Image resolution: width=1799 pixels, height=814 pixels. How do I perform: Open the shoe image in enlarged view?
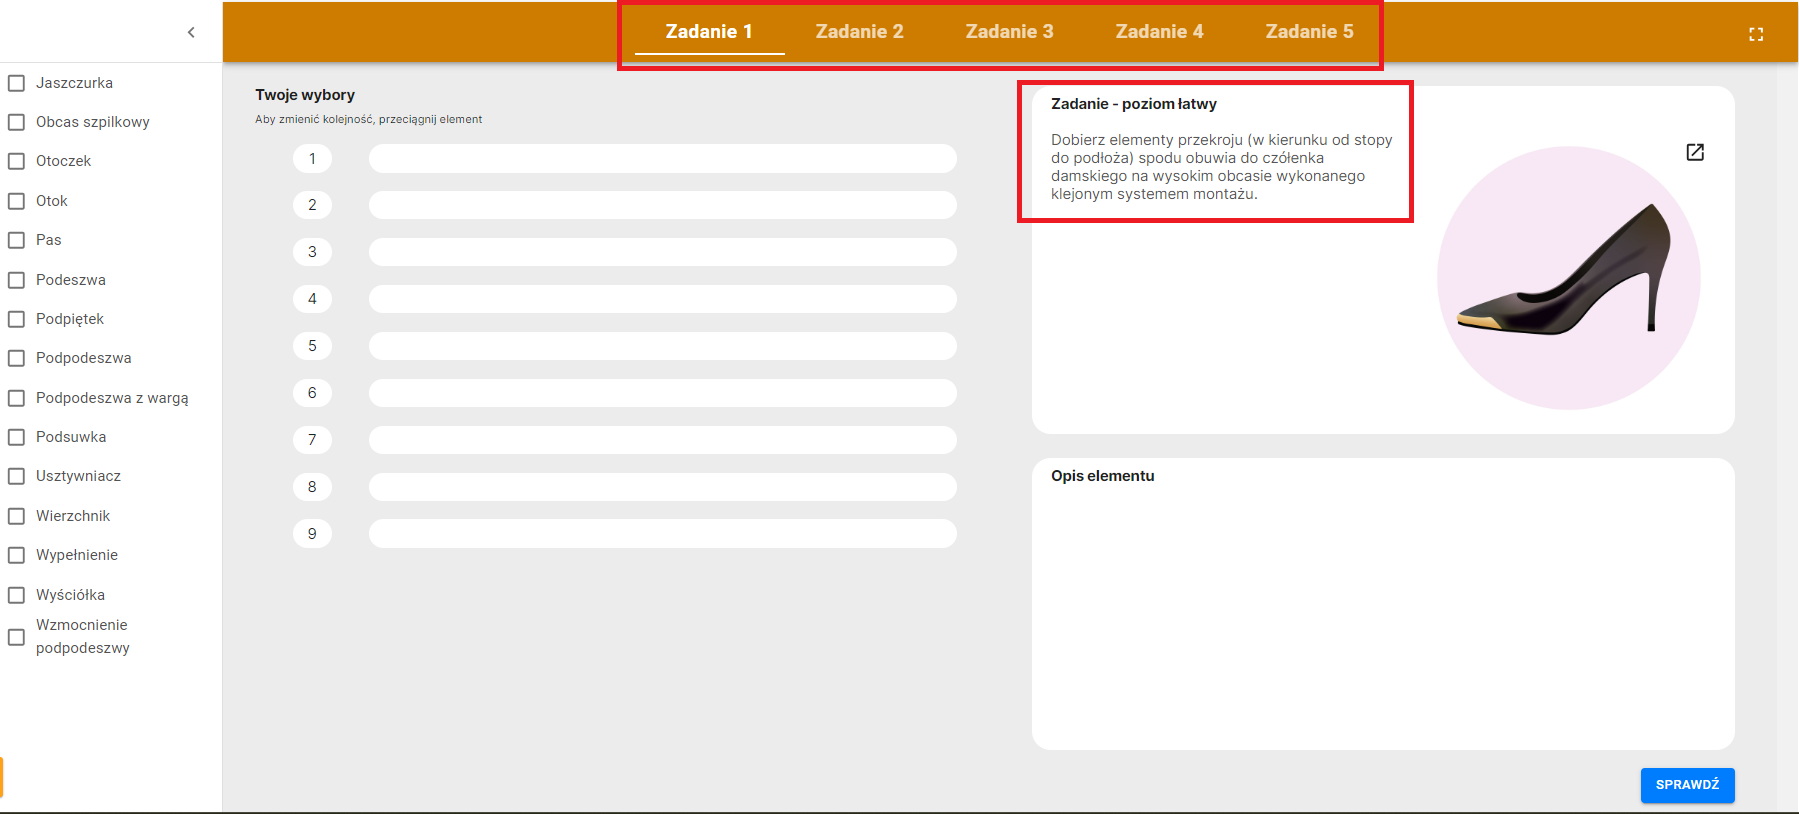click(1694, 152)
